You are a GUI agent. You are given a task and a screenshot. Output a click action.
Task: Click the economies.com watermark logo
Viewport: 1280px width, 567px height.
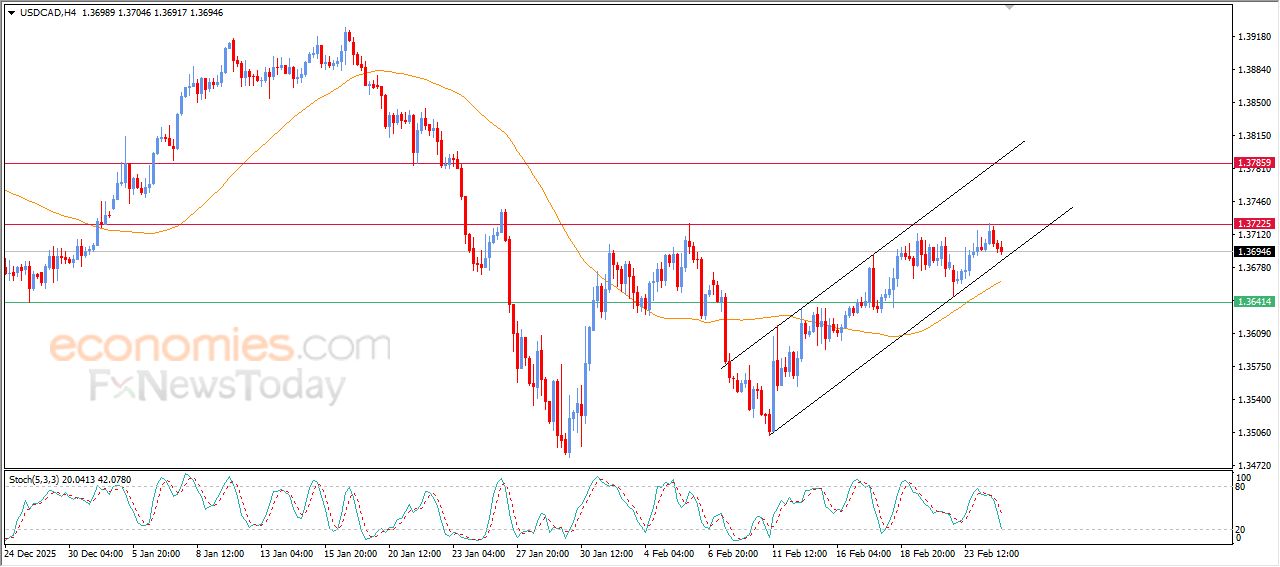point(220,346)
